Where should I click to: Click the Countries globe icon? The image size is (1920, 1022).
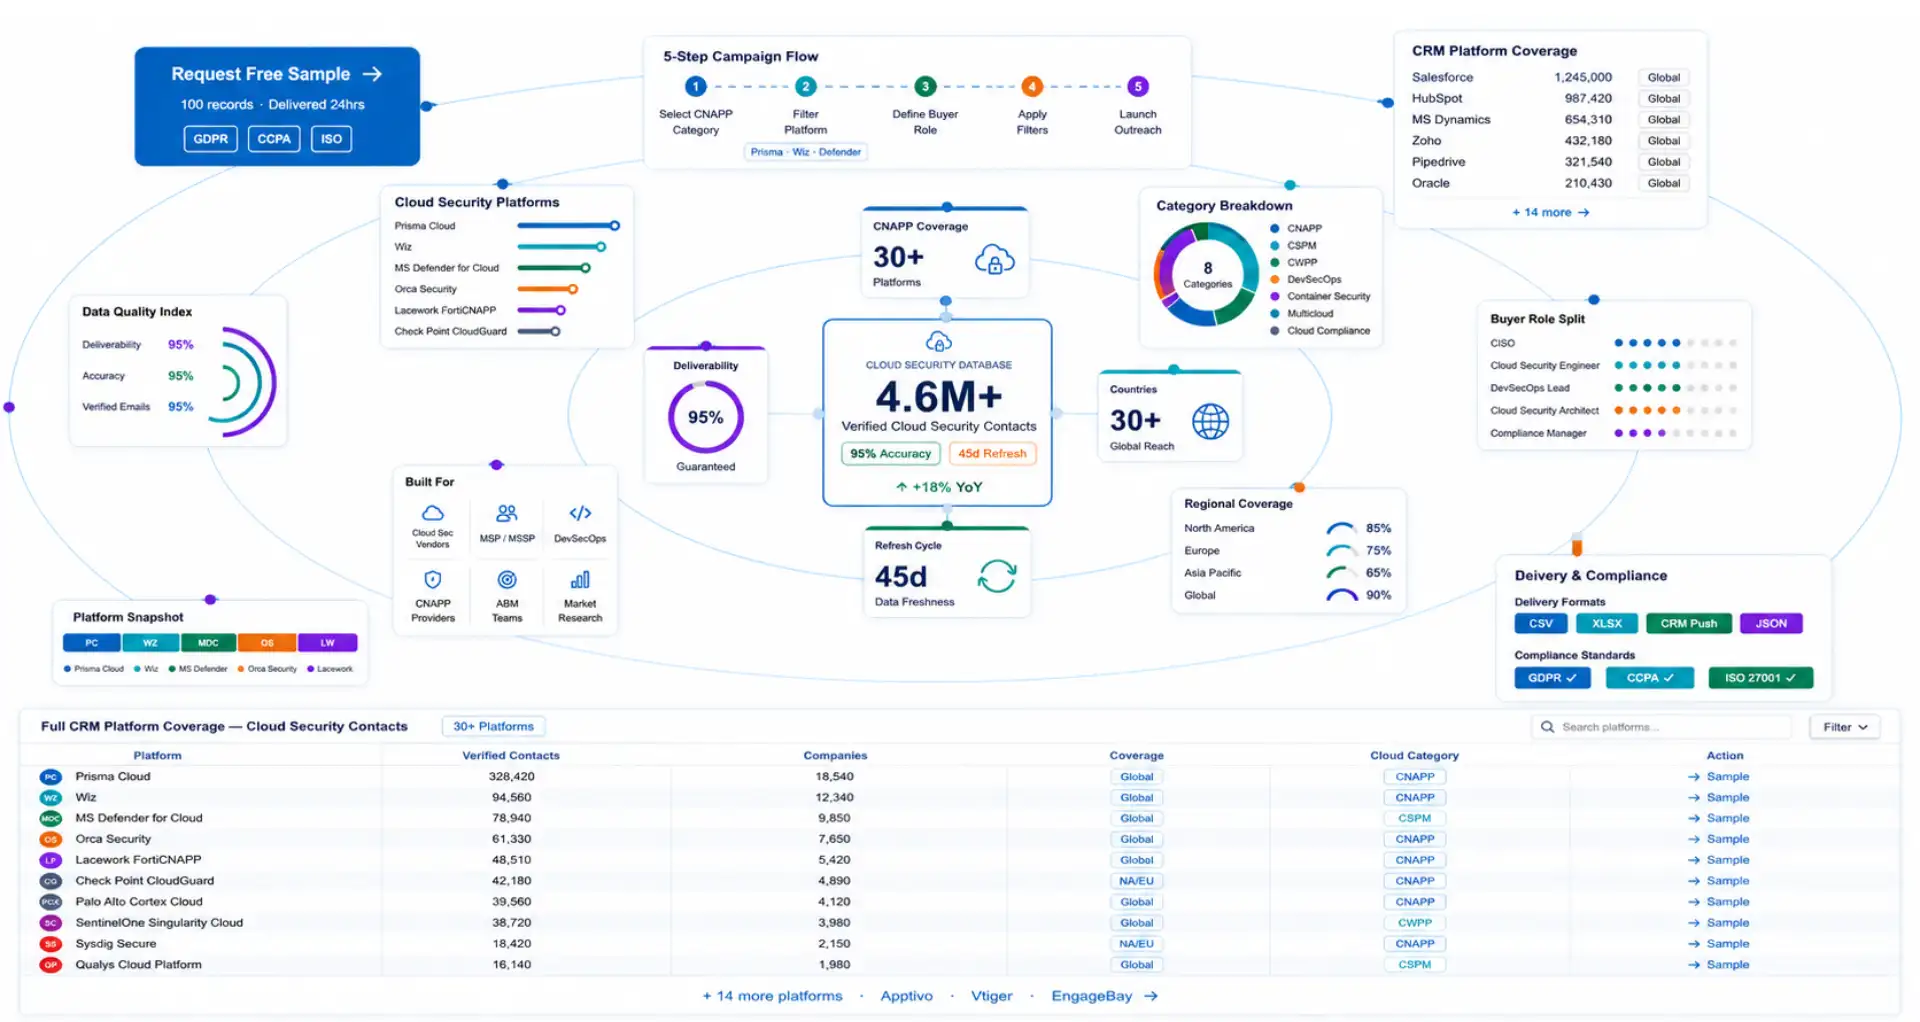click(1210, 421)
